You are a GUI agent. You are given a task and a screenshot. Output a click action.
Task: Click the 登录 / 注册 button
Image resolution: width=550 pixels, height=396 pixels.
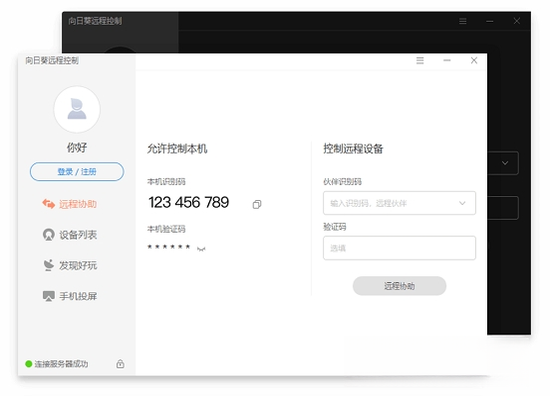tap(77, 172)
